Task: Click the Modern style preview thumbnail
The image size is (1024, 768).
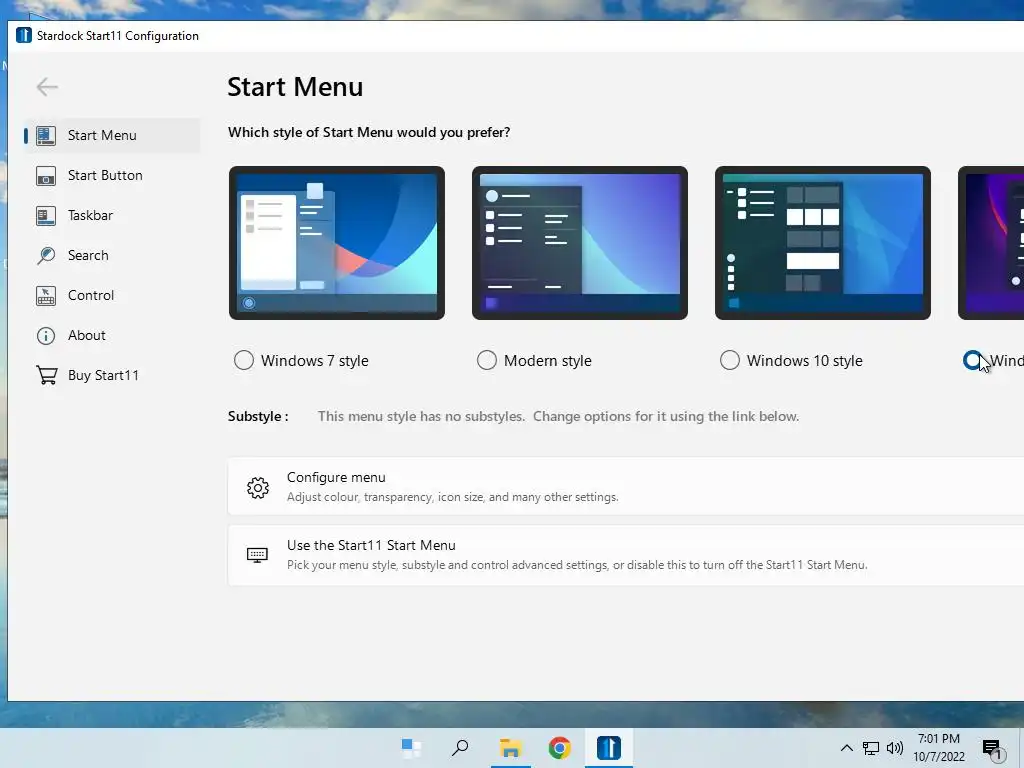Action: click(580, 243)
